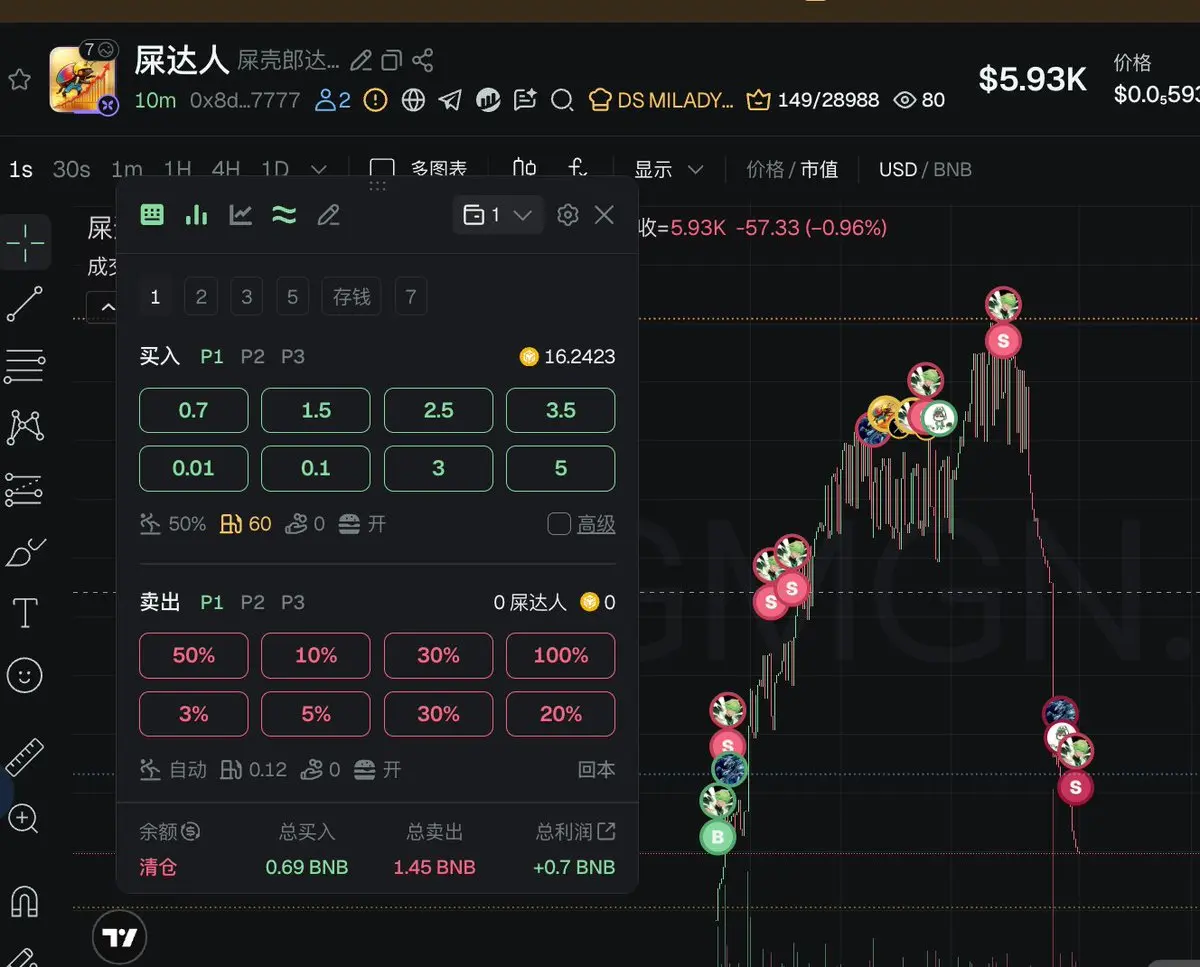
Task: Sell 50% of holdings
Action: (193, 656)
